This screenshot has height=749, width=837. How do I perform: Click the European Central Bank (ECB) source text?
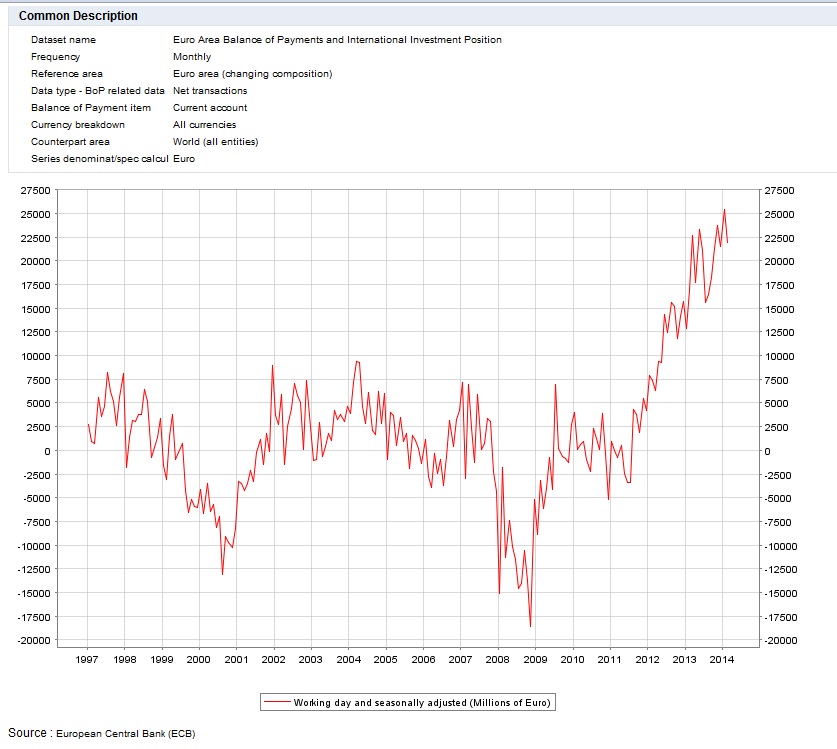point(125,734)
